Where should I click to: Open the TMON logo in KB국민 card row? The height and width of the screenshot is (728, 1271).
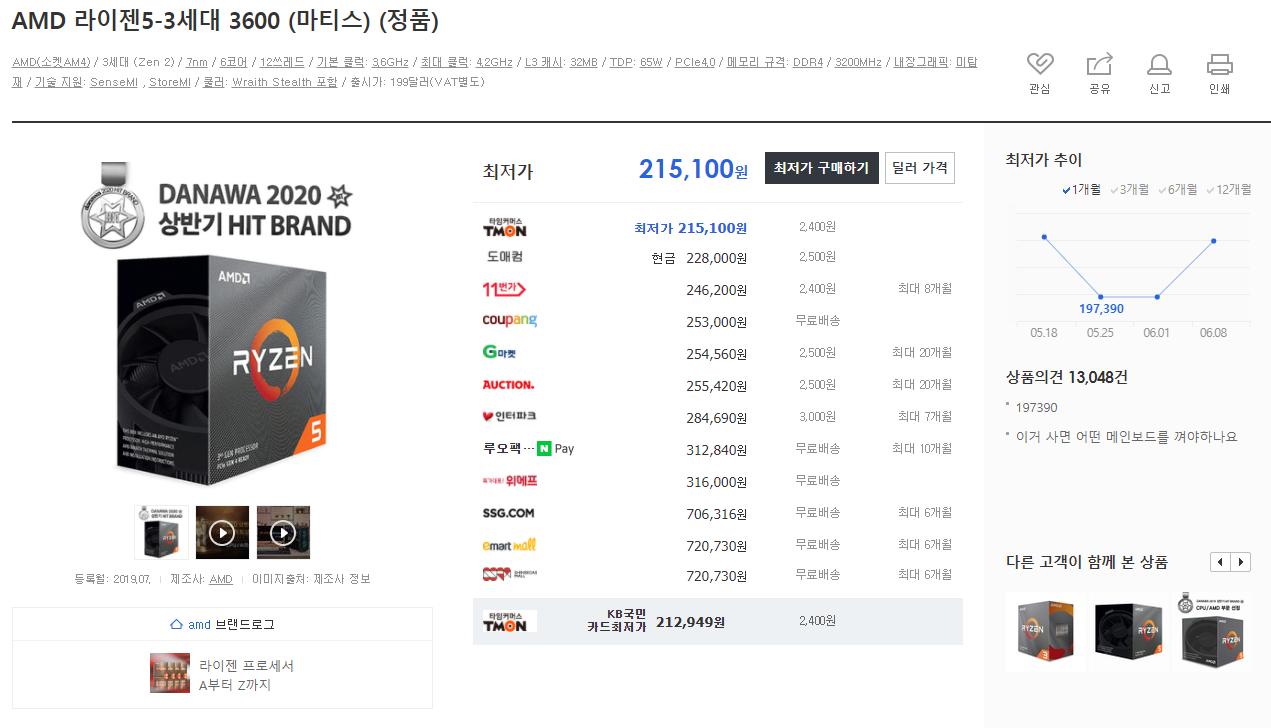510,621
